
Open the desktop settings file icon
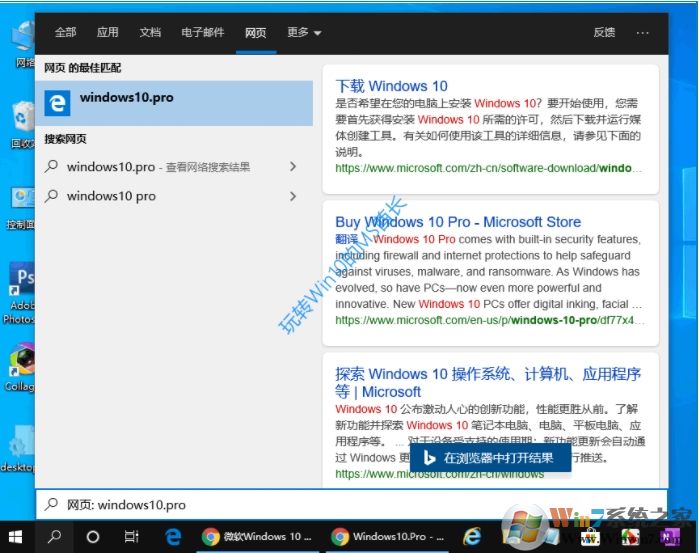(19, 449)
